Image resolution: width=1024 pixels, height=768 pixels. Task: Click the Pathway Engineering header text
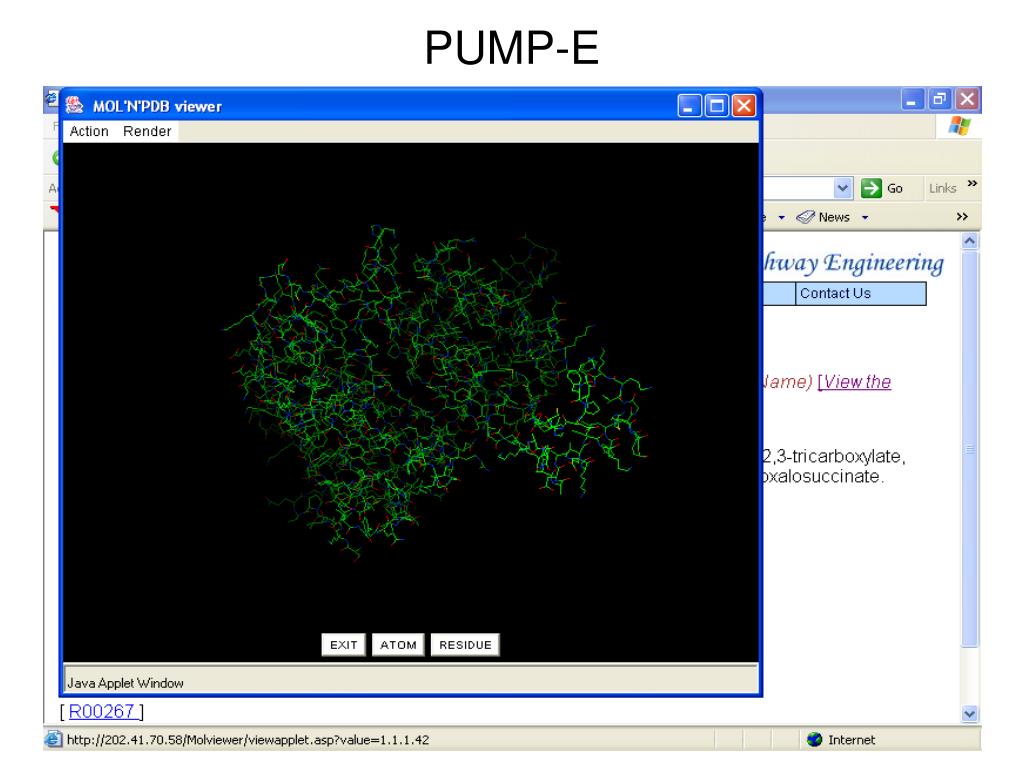coord(854,263)
